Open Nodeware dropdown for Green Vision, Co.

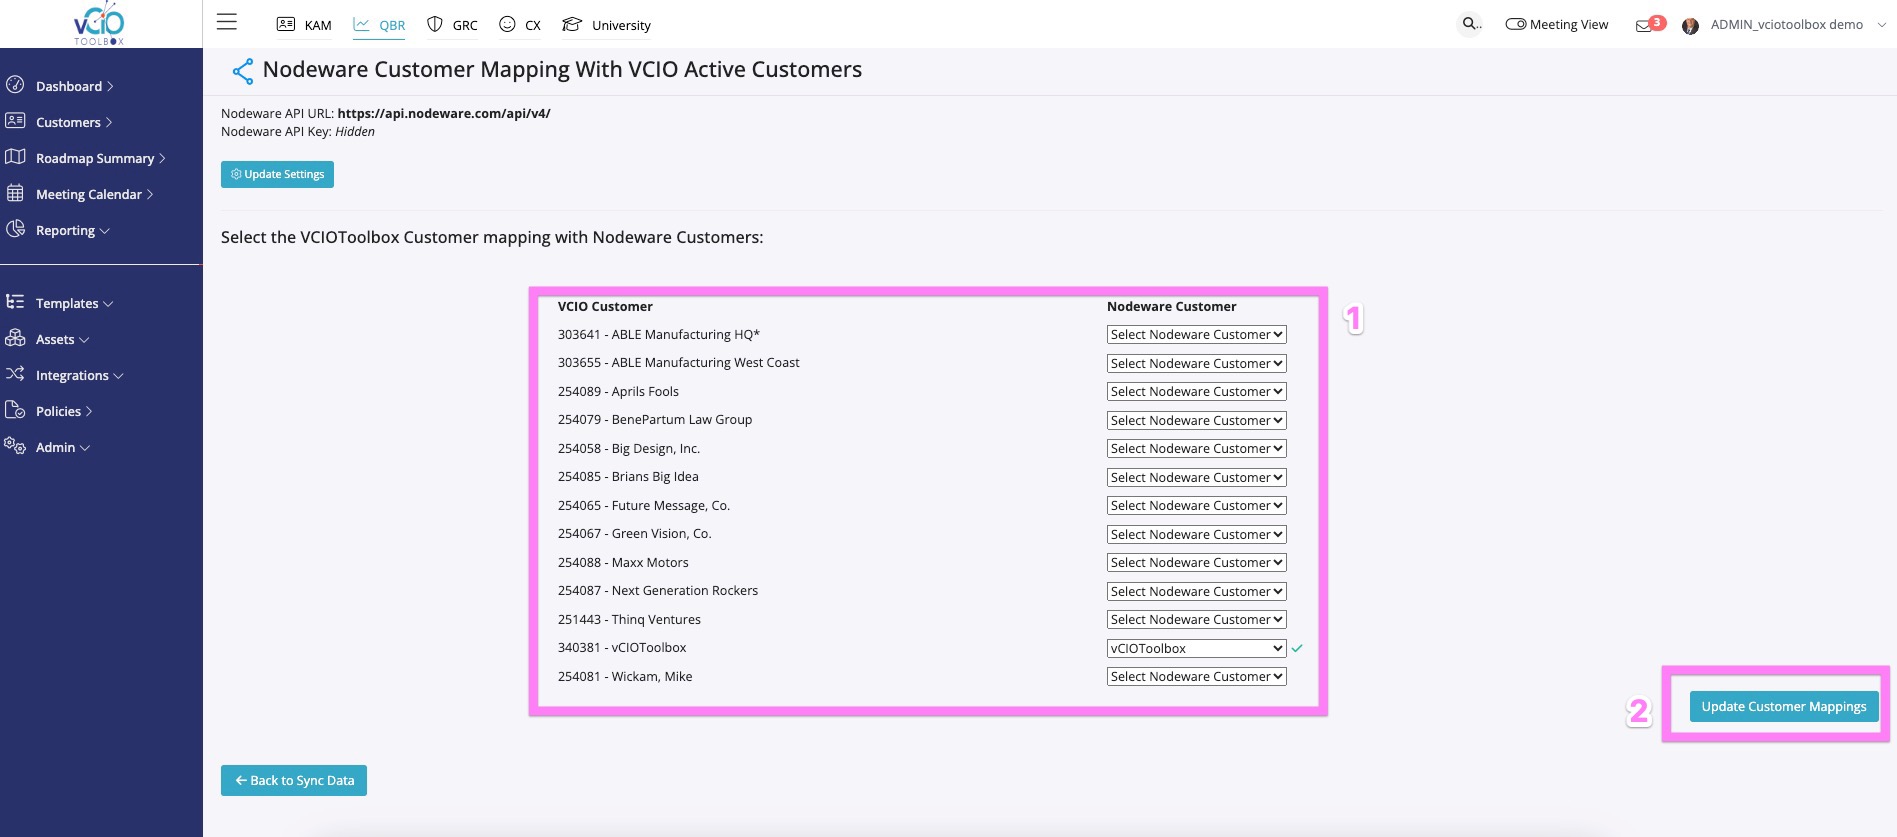coord(1196,534)
